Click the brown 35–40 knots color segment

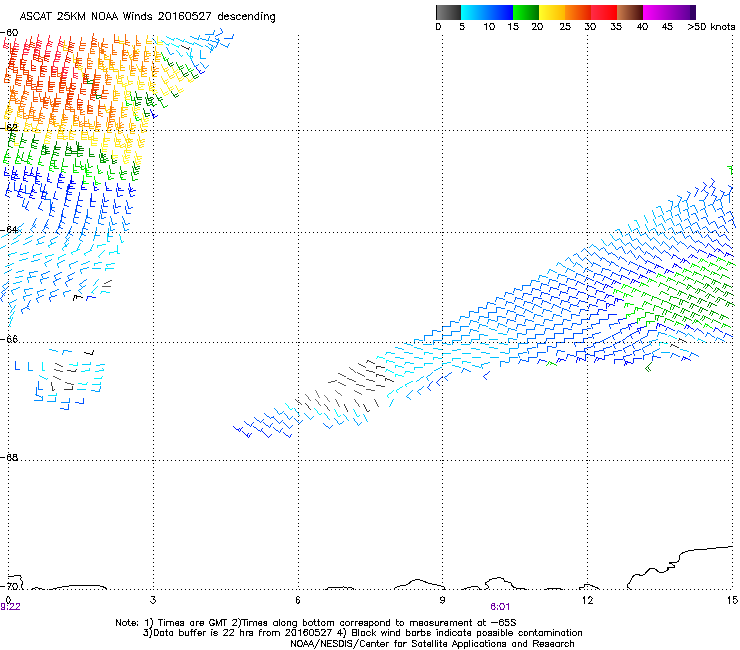point(630,12)
